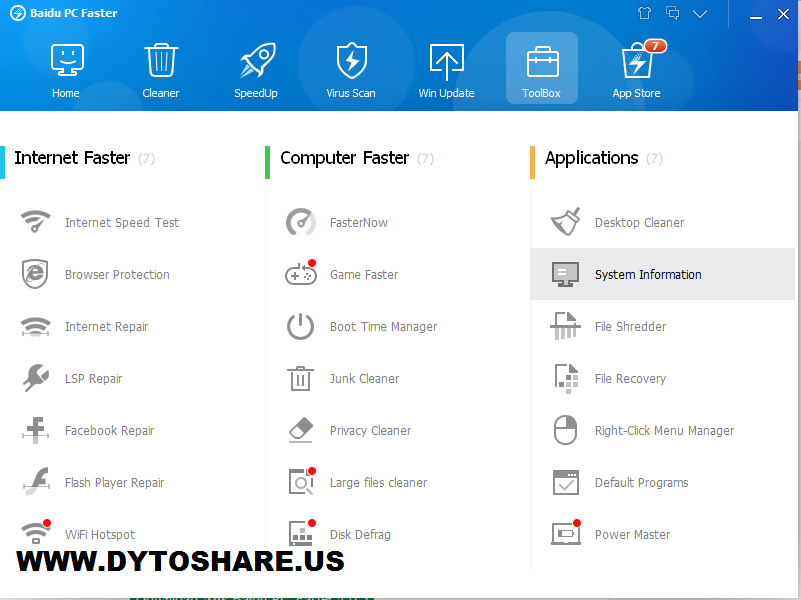The width and height of the screenshot is (801, 600).
Task: Select the ToolBox briefcase icon
Action: 542,61
